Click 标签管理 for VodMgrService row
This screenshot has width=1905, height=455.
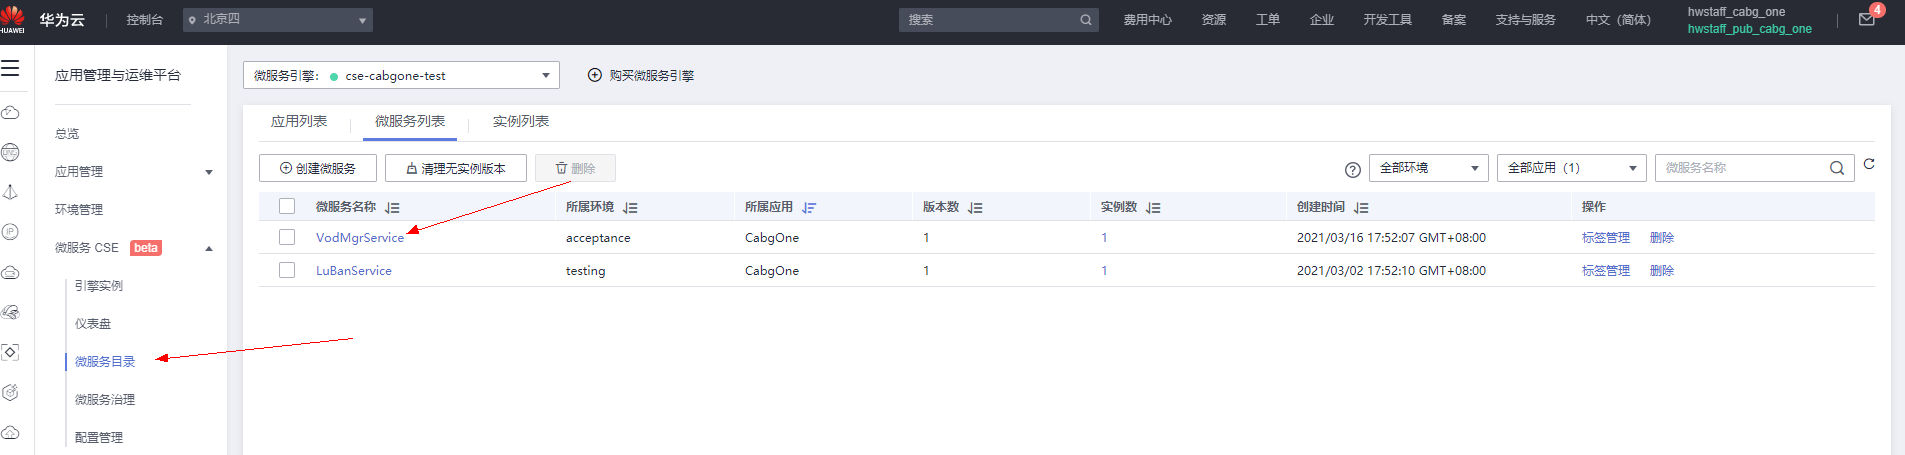1606,237
